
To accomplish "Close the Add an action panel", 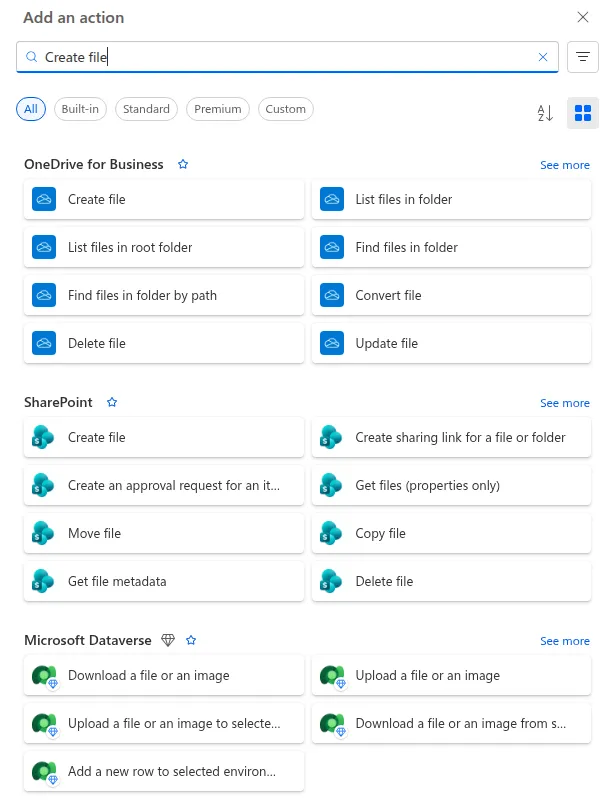I will (x=583, y=17).
